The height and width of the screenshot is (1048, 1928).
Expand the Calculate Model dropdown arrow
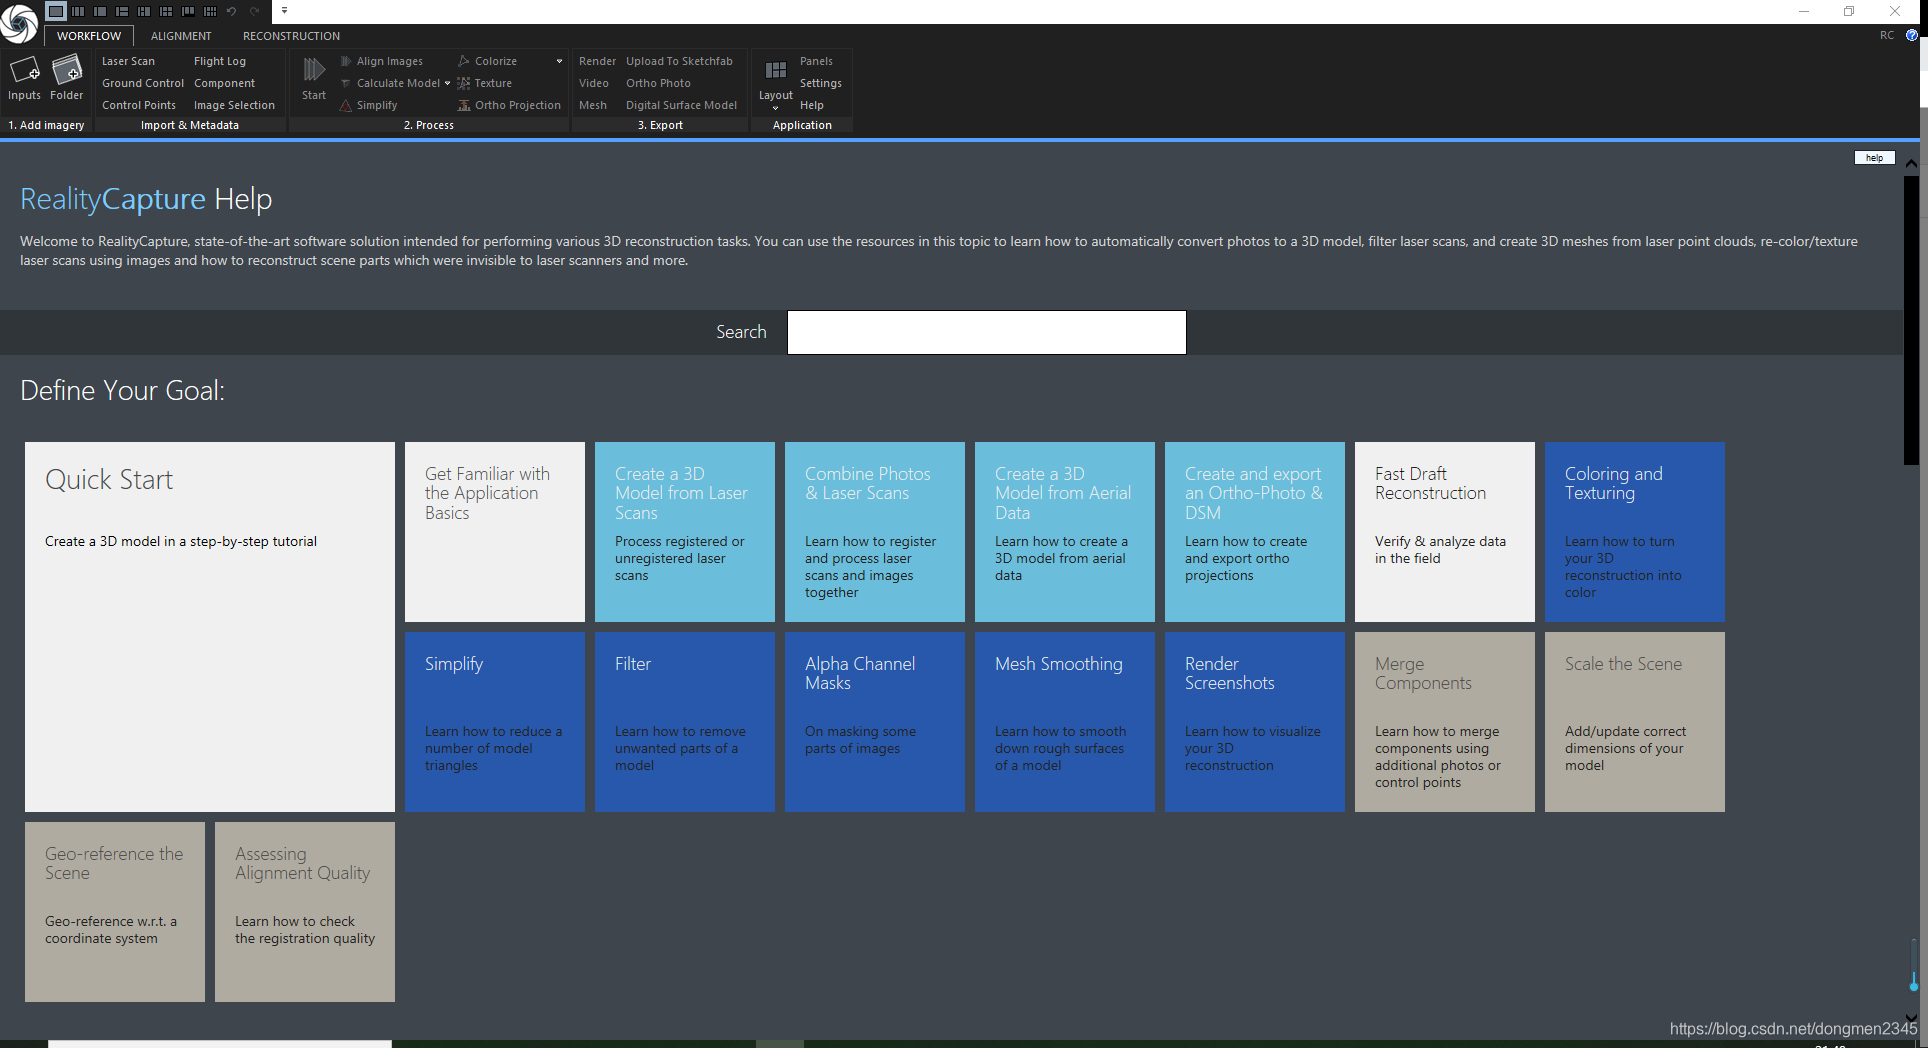447,84
